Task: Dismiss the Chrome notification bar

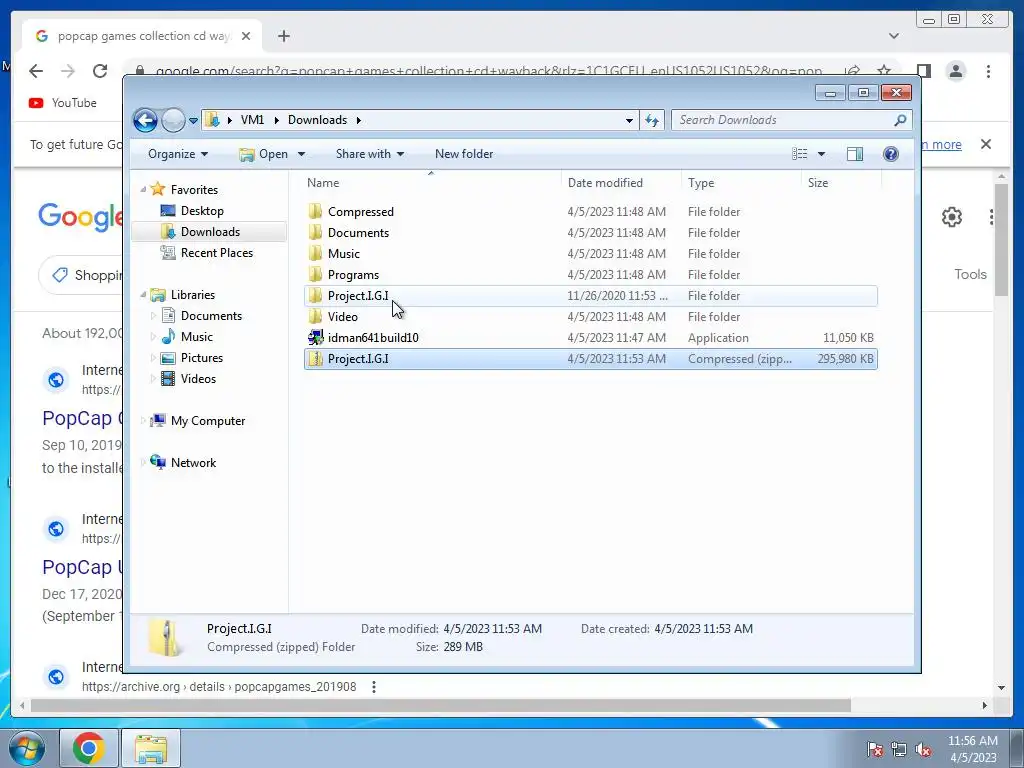Action: 985,144
